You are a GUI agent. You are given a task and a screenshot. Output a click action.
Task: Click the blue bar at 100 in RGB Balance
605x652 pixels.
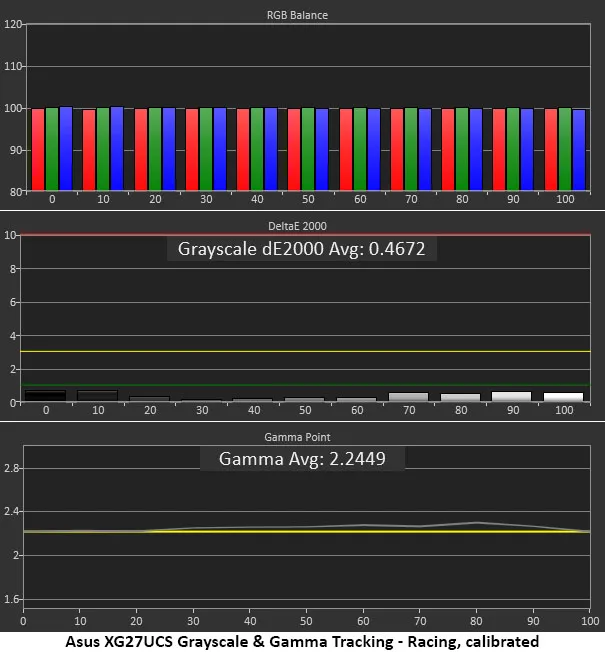[579, 150]
